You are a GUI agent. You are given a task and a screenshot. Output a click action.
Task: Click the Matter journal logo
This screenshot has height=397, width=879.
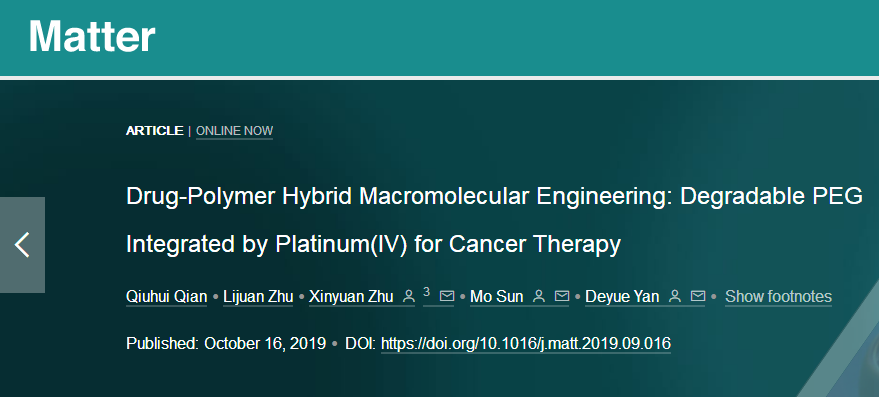click(91, 36)
